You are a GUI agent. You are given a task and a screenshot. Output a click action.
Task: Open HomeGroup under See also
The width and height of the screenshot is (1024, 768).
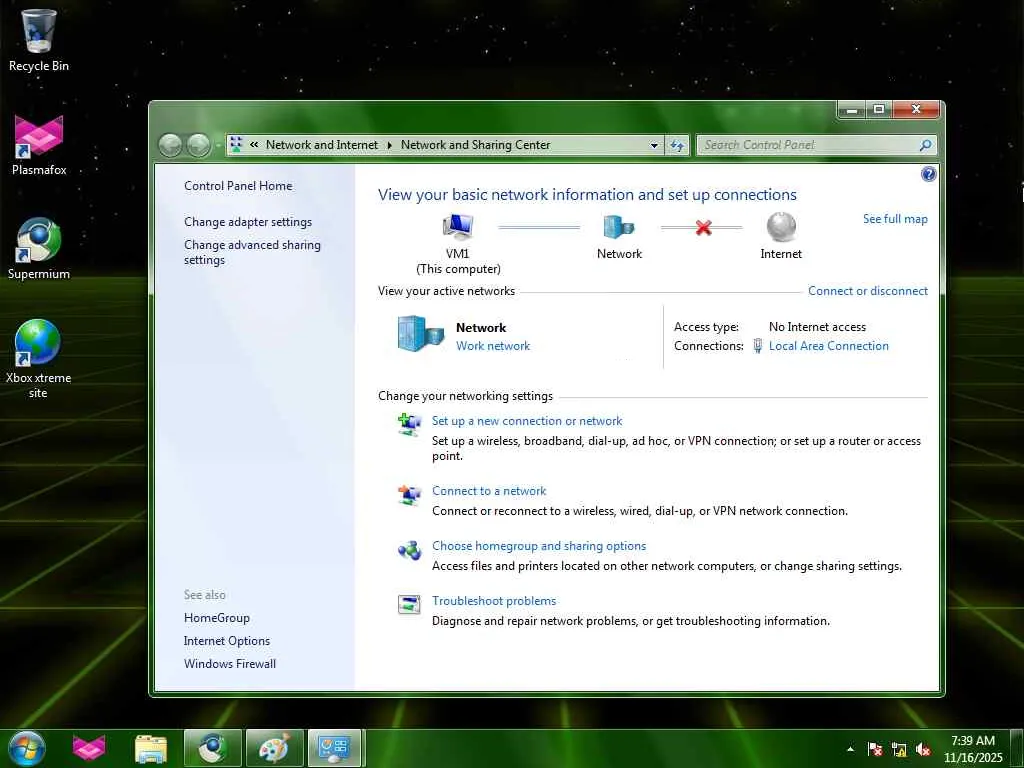217,618
